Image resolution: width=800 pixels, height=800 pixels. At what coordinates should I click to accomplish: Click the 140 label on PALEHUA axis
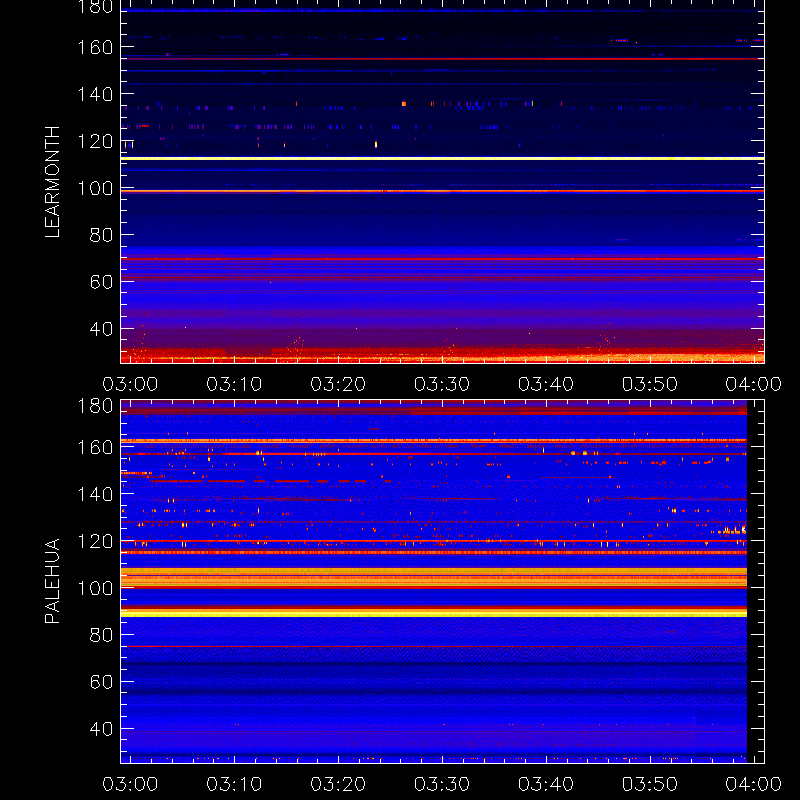(x=95, y=494)
